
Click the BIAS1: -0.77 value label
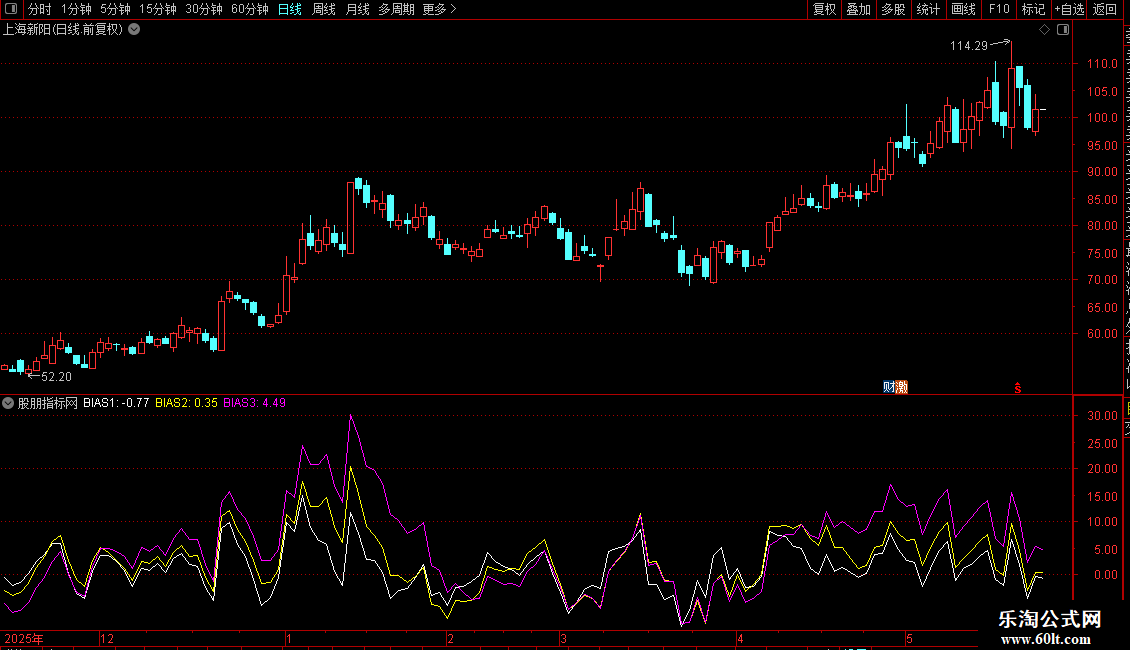(116, 403)
